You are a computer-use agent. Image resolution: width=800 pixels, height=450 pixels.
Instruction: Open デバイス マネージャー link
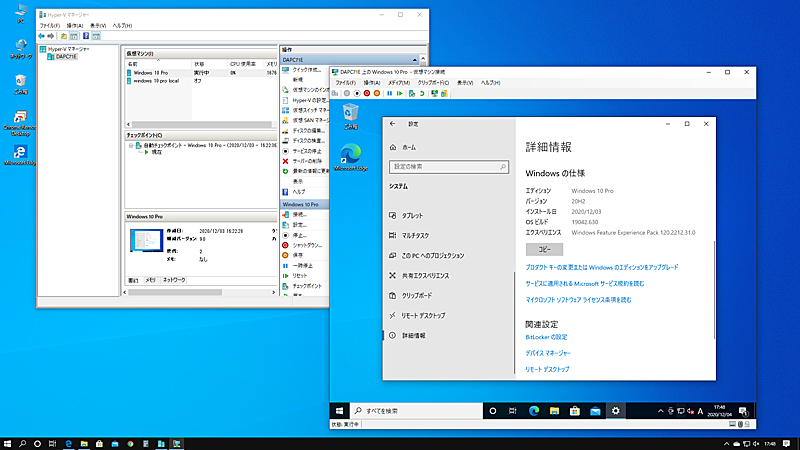click(548, 353)
